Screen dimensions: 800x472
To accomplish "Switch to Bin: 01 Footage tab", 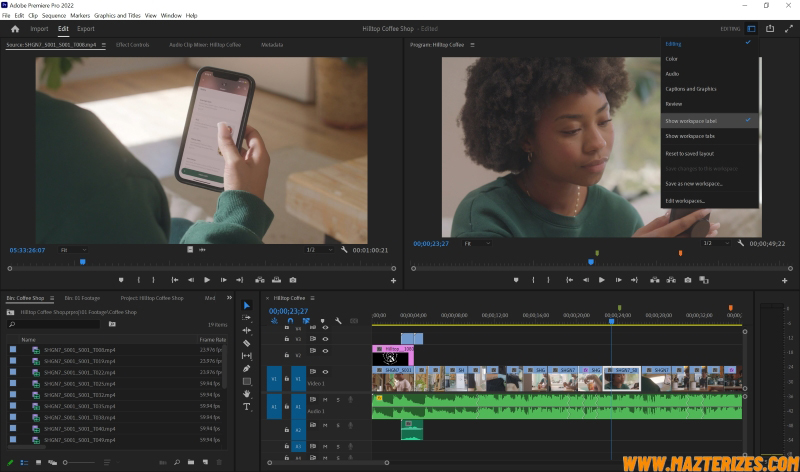I will pyautogui.click(x=82, y=298).
